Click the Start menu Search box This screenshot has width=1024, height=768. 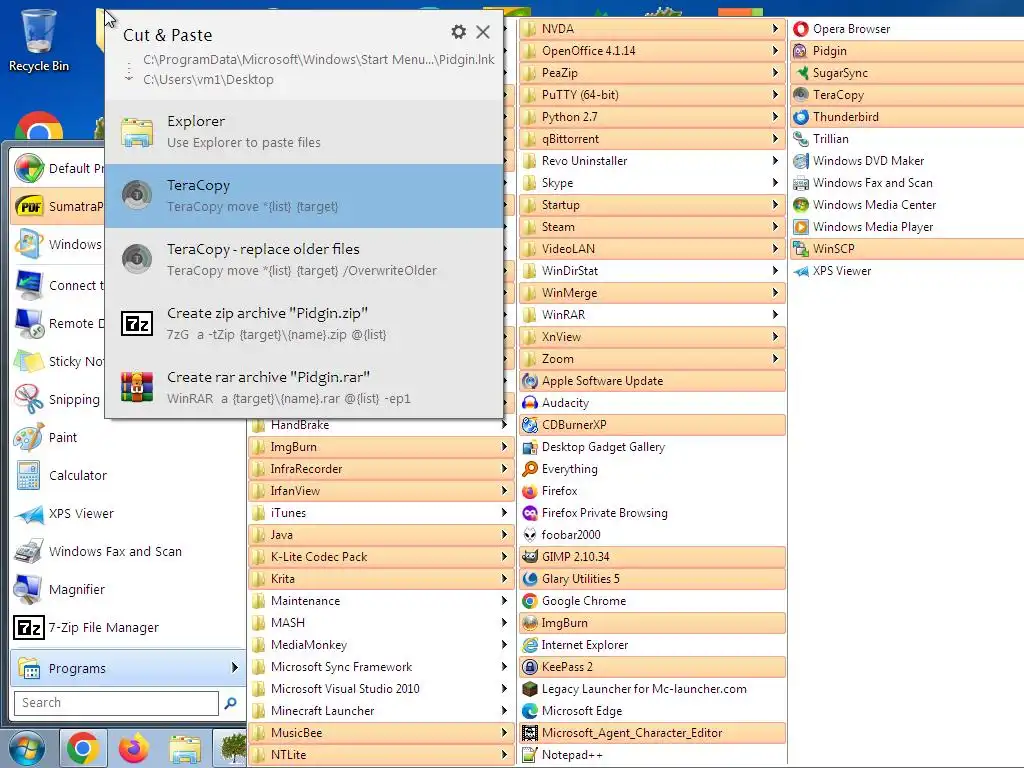(x=116, y=703)
